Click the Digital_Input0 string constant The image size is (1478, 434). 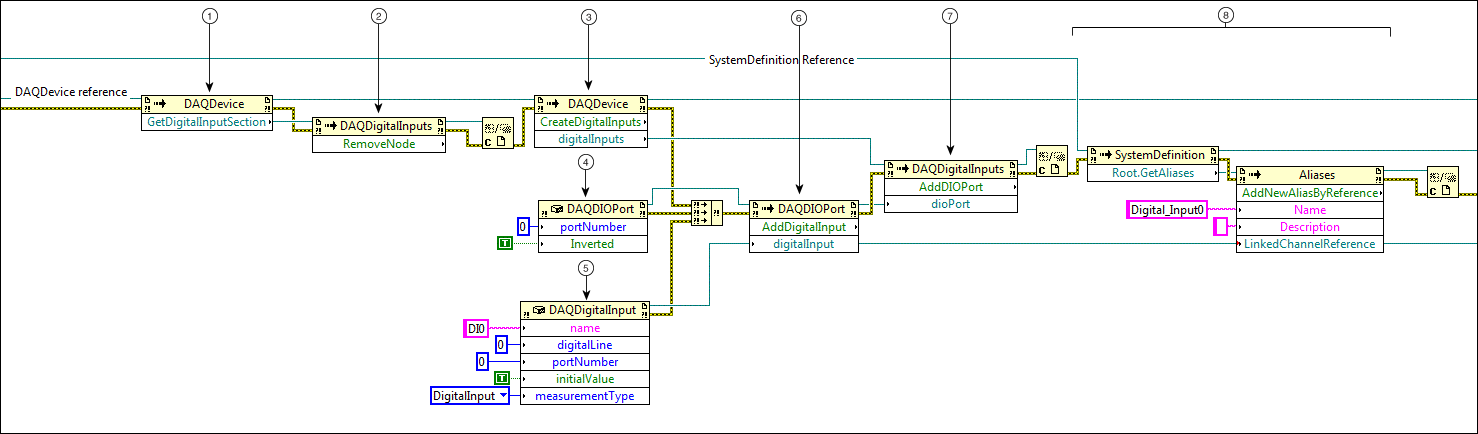(1168, 210)
